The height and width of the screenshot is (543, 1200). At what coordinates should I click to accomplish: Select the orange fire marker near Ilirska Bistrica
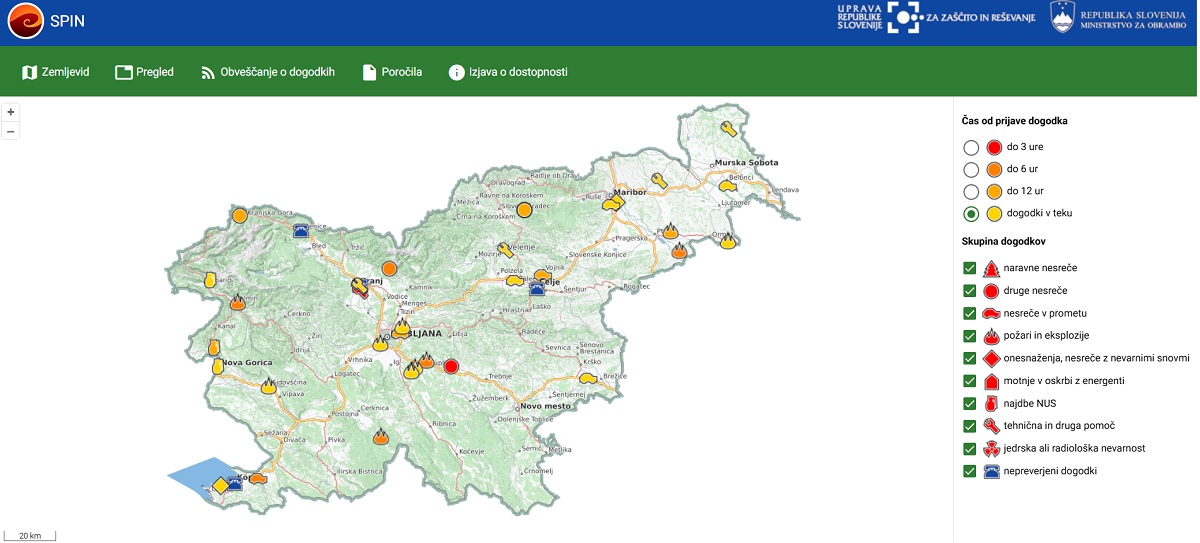[x=381, y=437]
